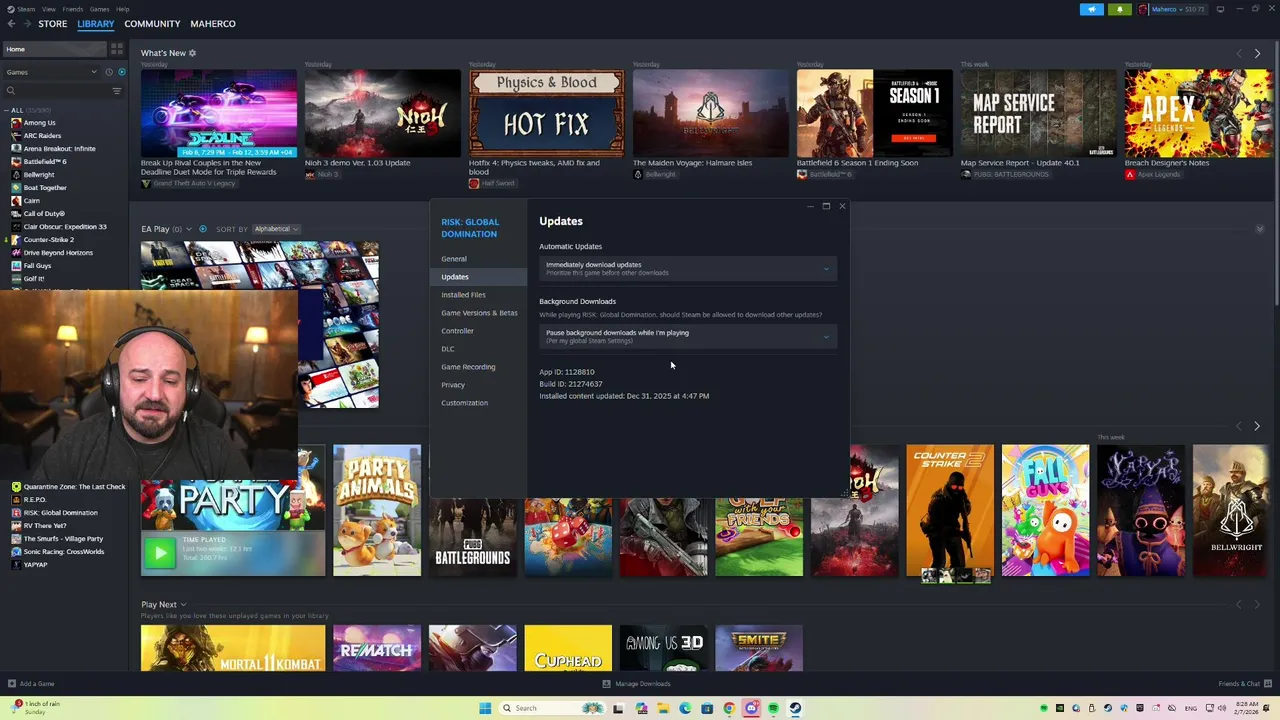Expand the Play Next shelf dropdown
Screen dimensions: 1280x720
(x=183, y=605)
